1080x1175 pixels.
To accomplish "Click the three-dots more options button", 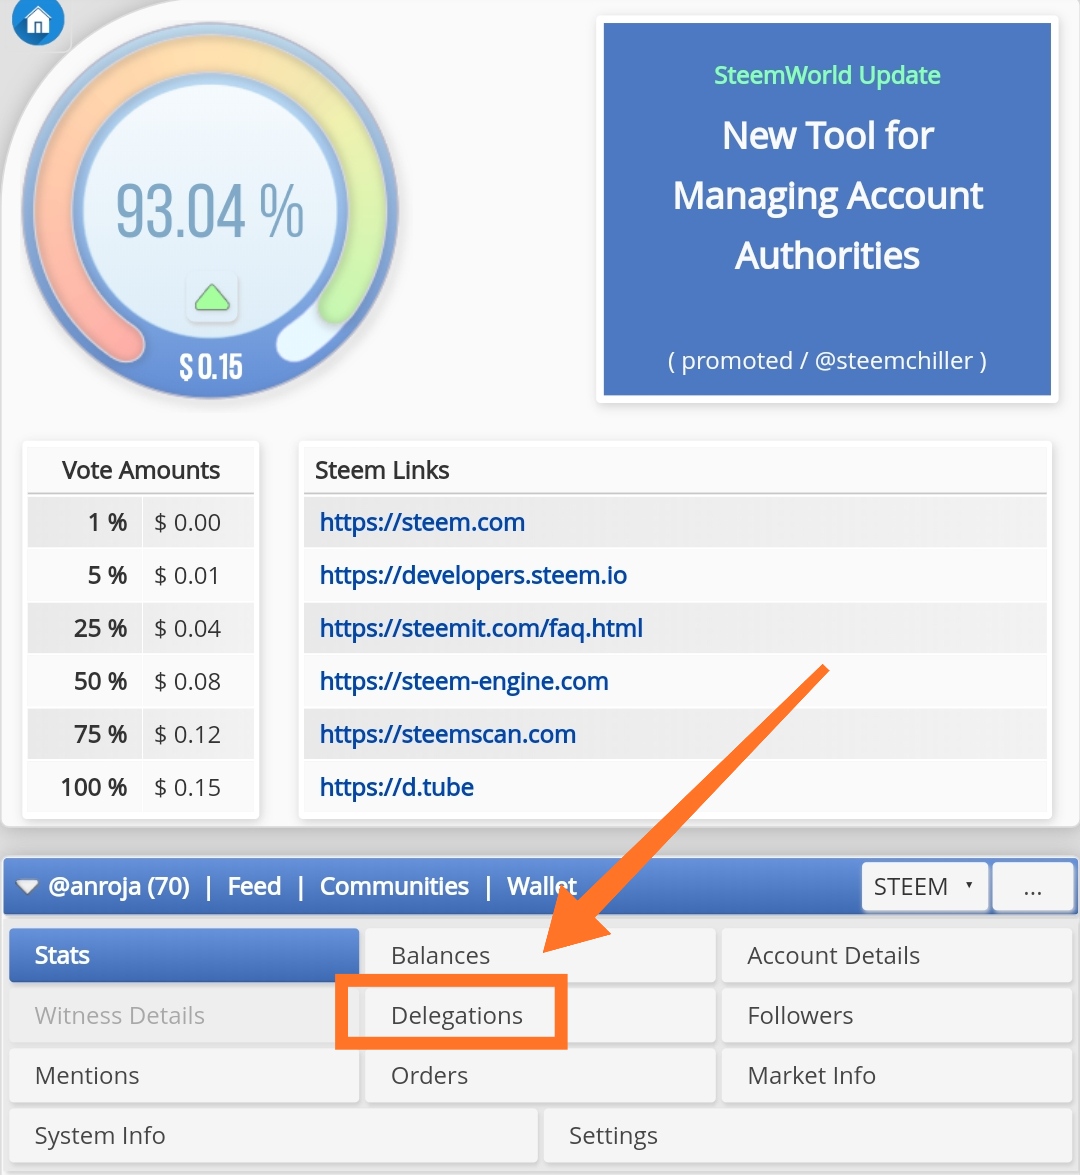I will 1033,886.
